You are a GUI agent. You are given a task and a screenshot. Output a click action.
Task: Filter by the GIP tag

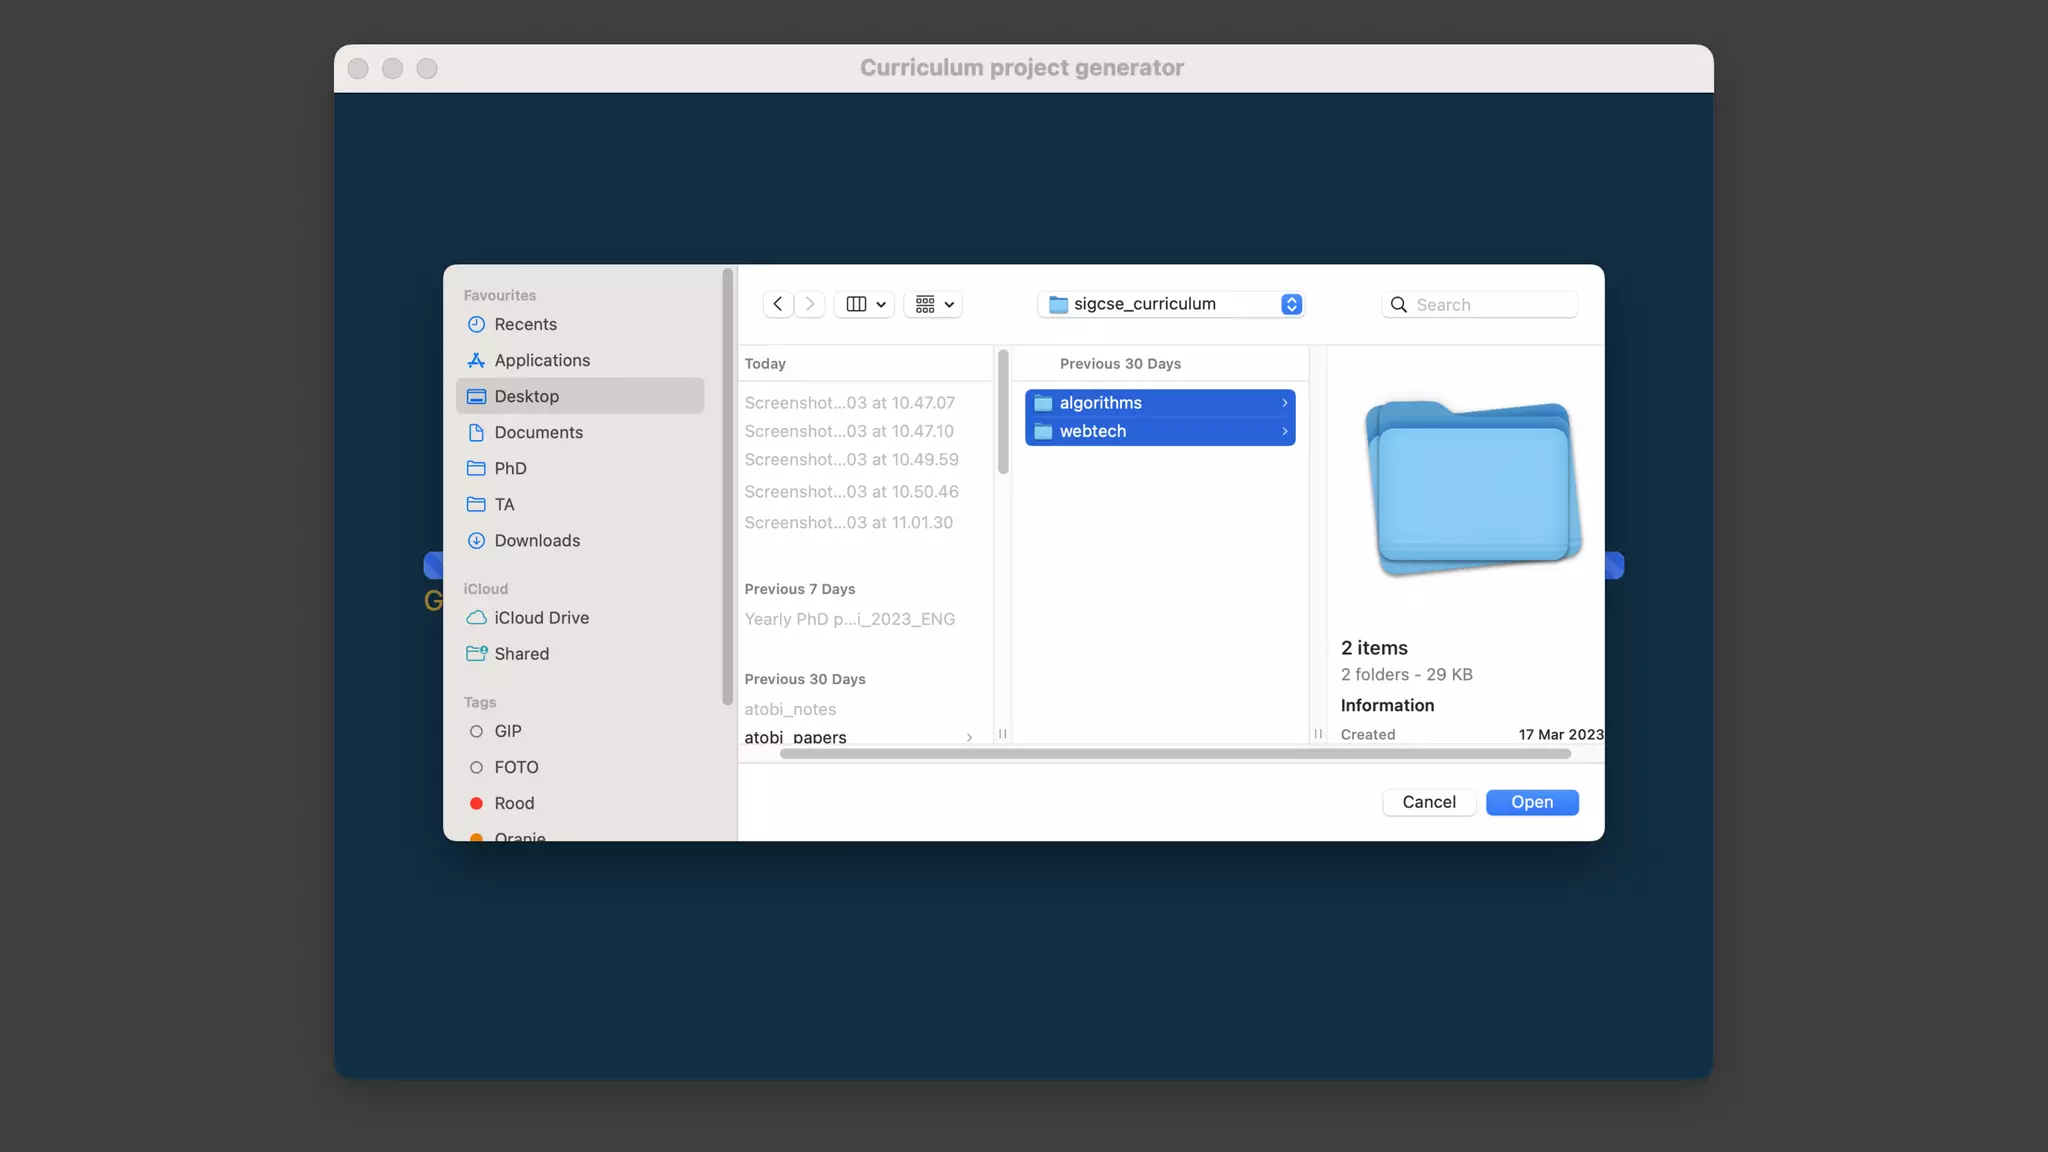pyautogui.click(x=507, y=731)
